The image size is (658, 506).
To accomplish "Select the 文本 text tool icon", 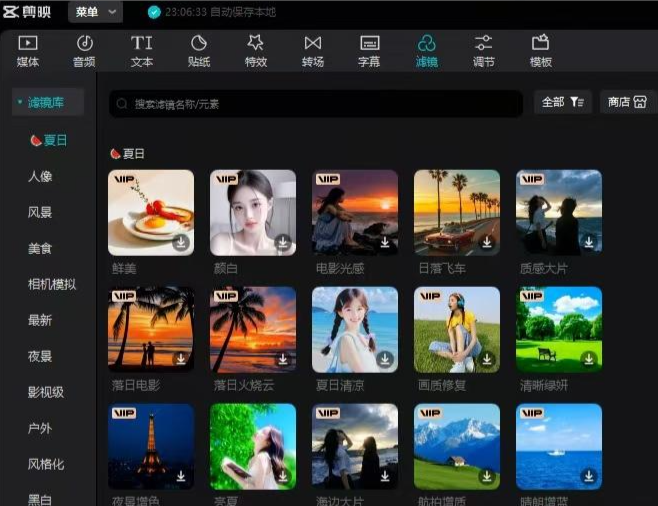I will pyautogui.click(x=141, y=43).
